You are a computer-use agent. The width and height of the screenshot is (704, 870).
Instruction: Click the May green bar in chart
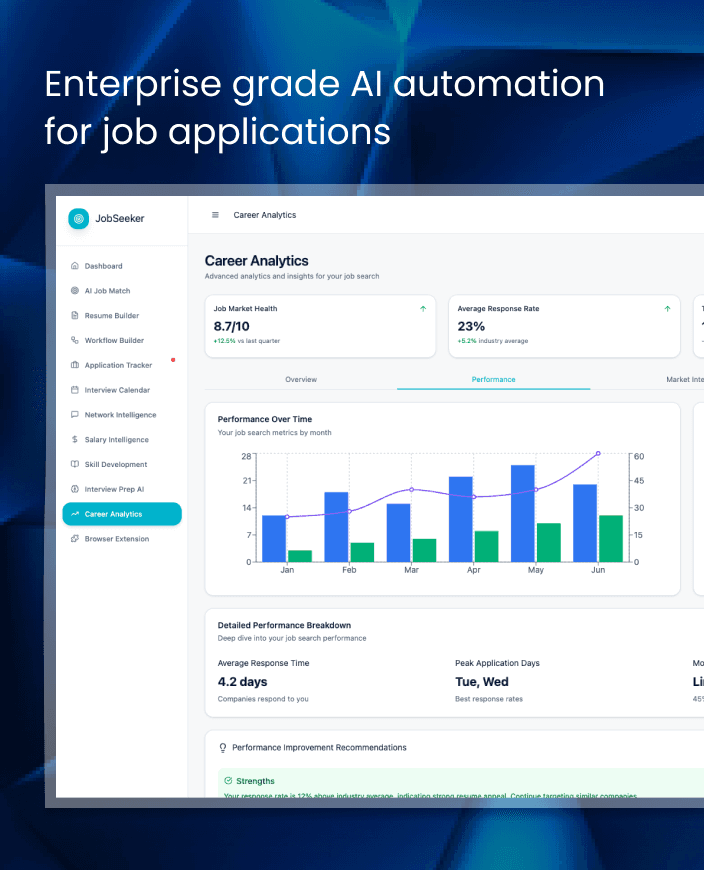(549, 543)
